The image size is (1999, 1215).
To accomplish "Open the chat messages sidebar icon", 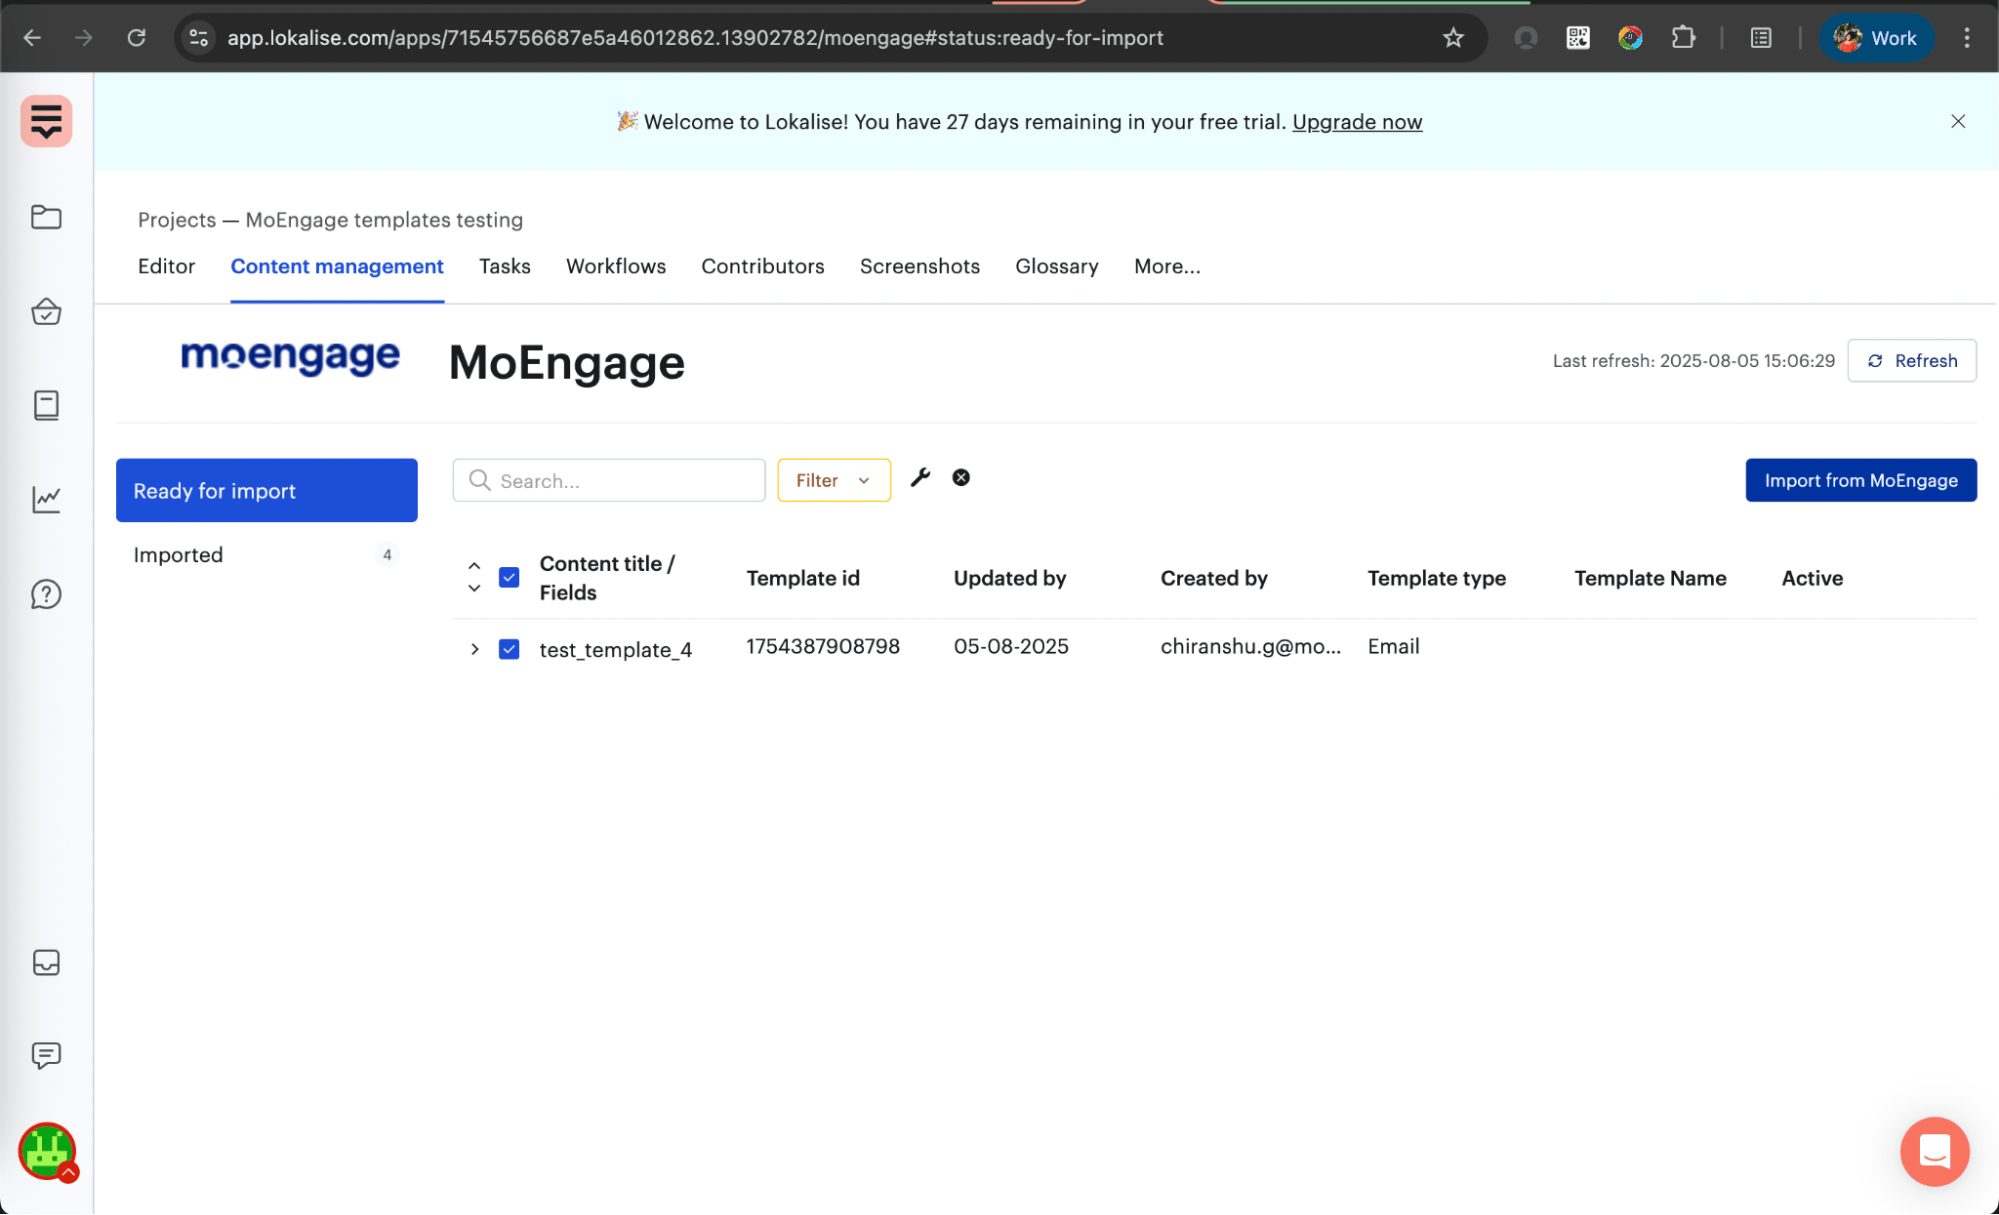I will tap(46, 1056).
